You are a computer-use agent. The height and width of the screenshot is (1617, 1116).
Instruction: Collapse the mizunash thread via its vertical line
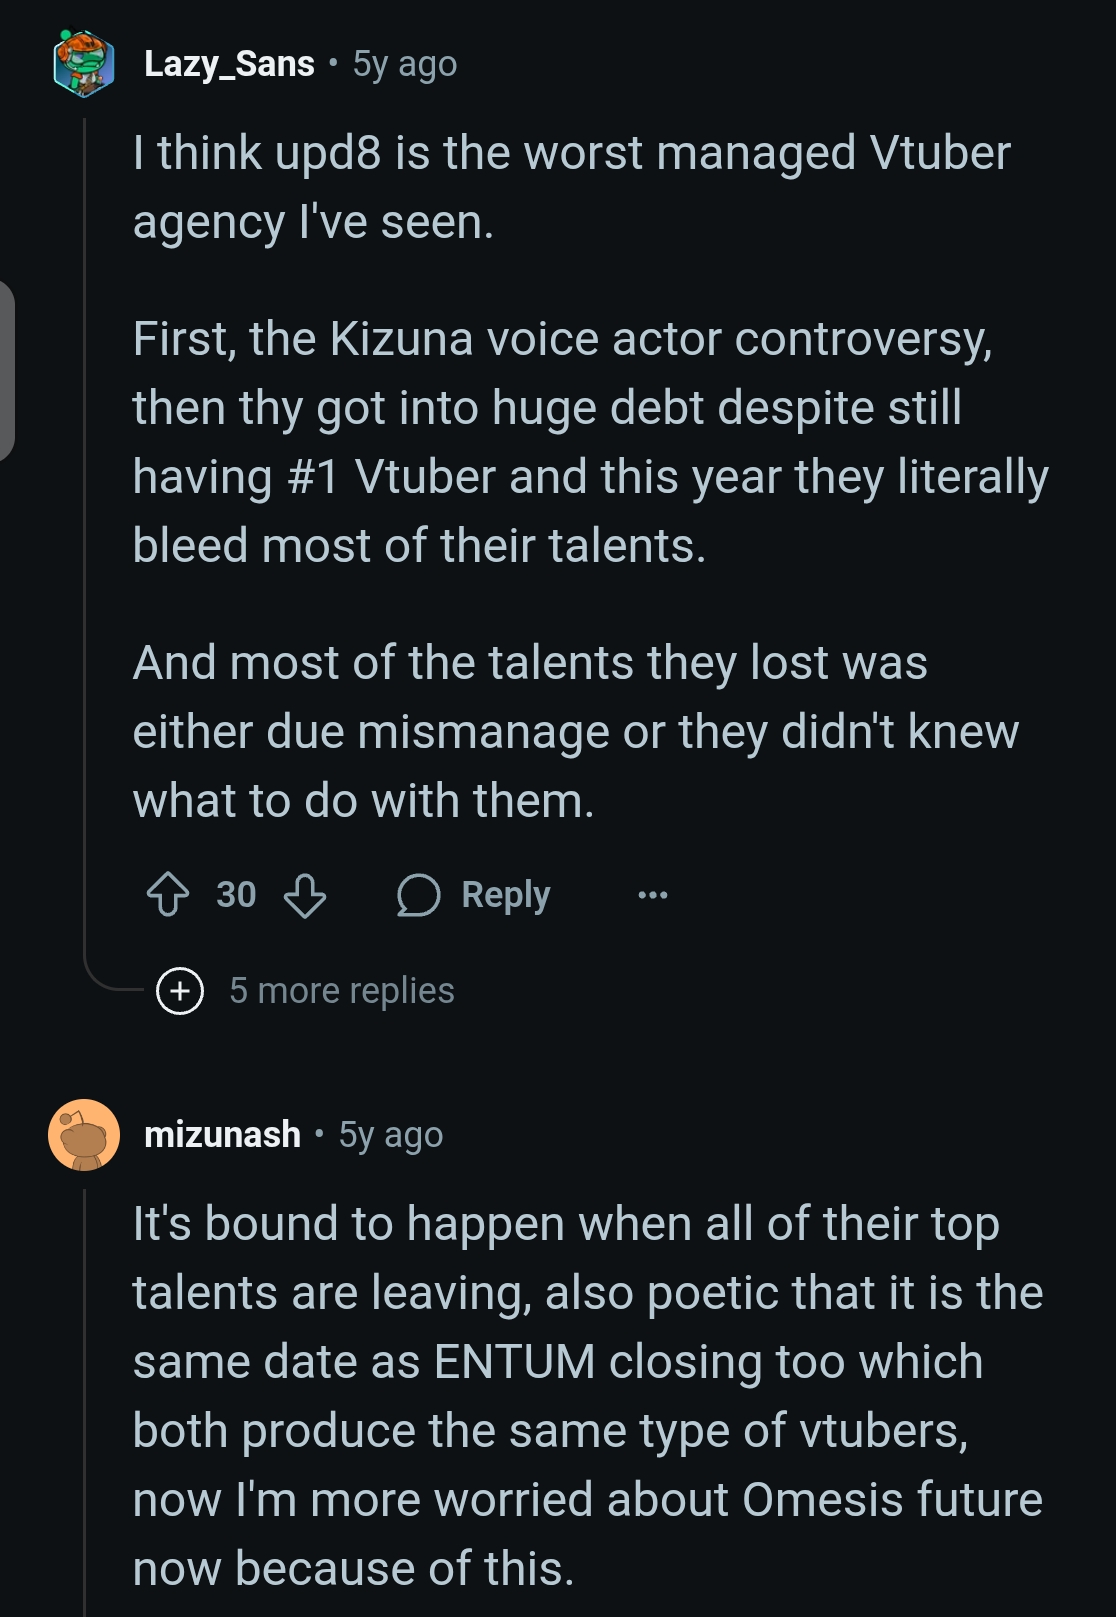tap(85, 1400)
